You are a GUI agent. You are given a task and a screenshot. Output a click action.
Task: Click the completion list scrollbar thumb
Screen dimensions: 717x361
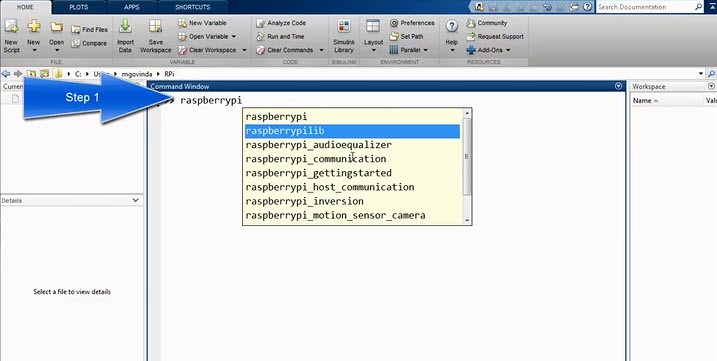(x=467, y=156)
